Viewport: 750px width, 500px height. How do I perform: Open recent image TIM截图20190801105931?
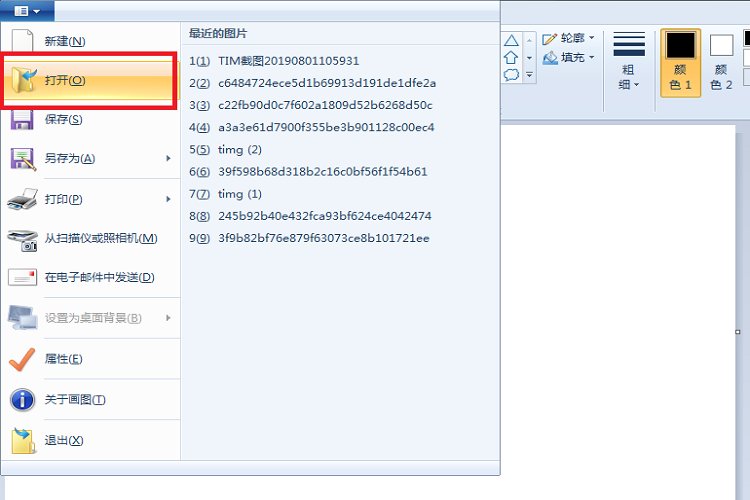tap(288, 61)
